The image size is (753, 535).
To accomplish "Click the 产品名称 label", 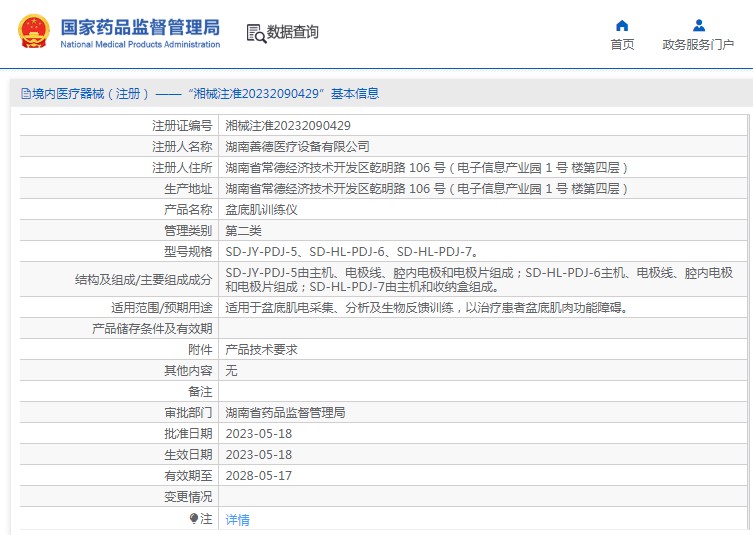I will (188, 210).
